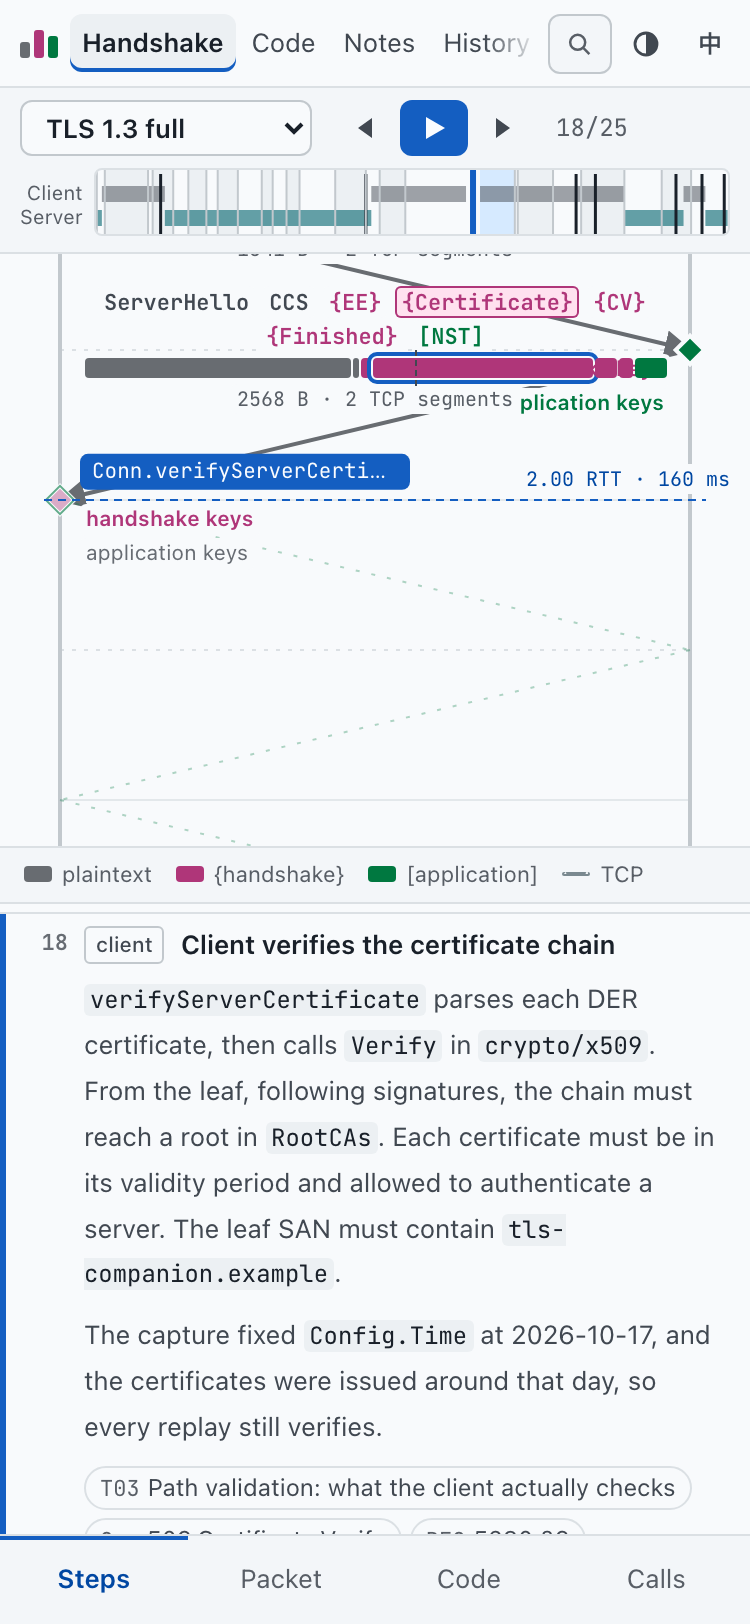The width and height of the screenshot is (750, 1624).
Task: Click the crypto/x509 code term
Action: [563, 1045]
